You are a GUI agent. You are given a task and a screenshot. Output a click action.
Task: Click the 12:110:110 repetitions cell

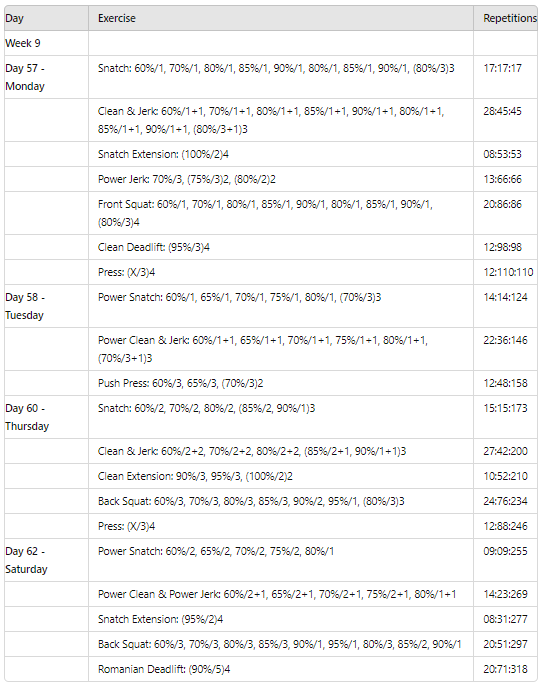tap(505, 272)
